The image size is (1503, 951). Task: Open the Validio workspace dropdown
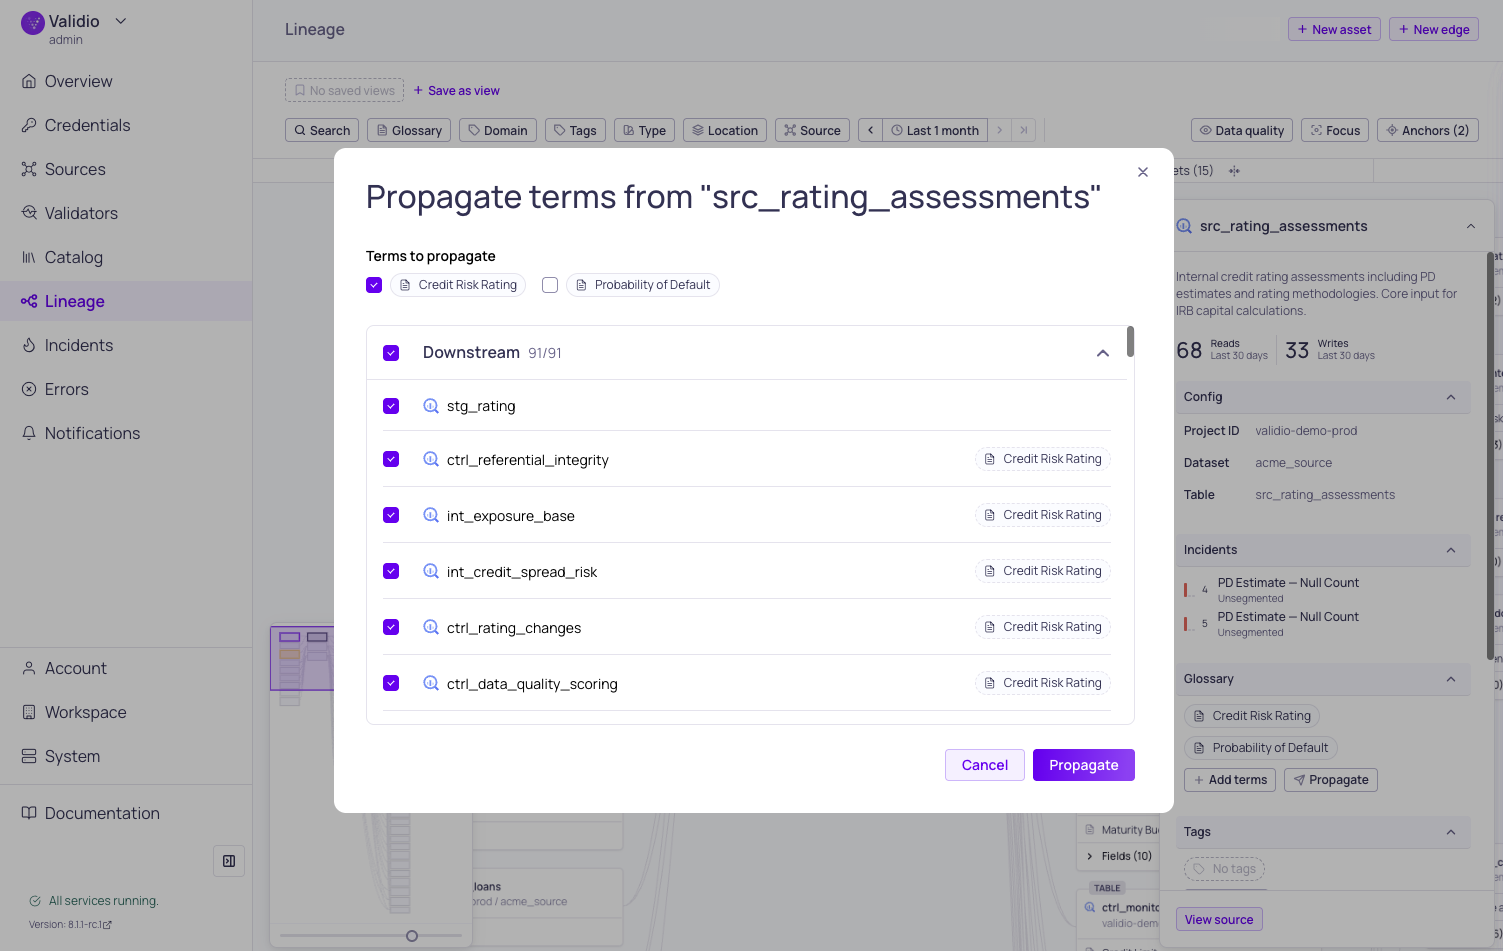pyautogui.click(x=121, y=21)
